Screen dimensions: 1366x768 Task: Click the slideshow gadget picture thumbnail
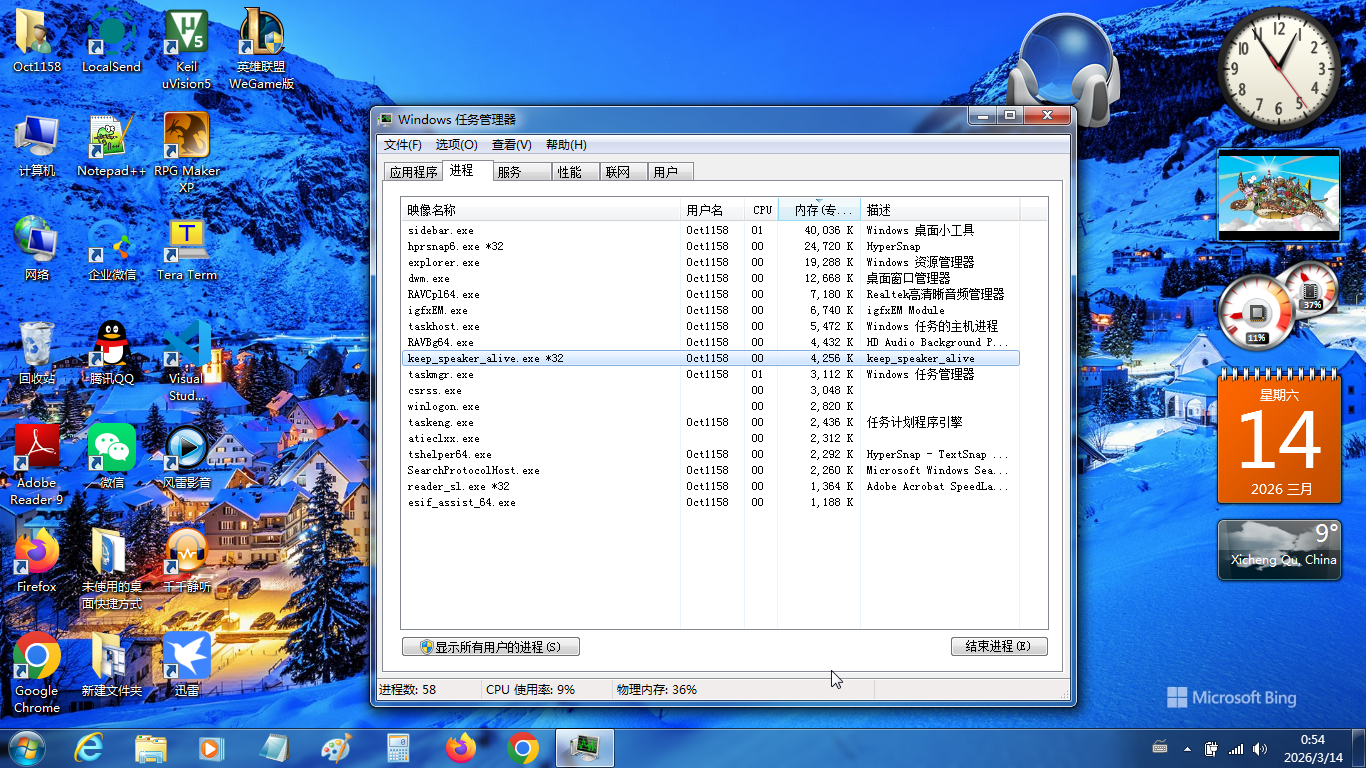pos(1278,194)
